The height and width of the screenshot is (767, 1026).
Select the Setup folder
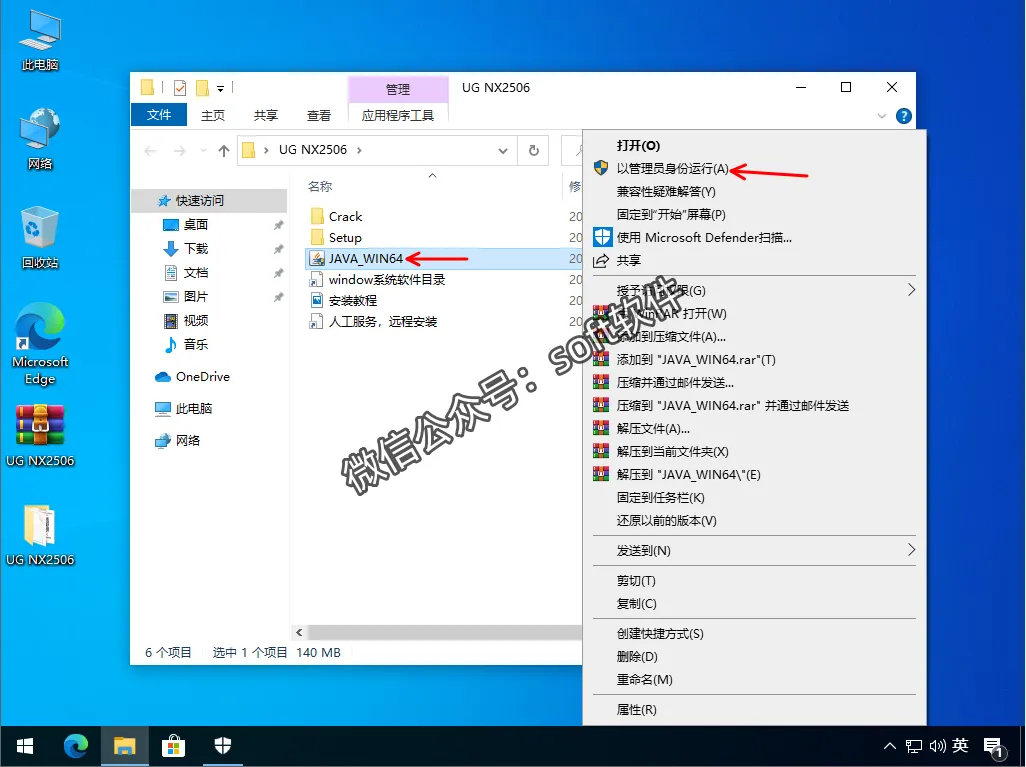coord(345,238)
